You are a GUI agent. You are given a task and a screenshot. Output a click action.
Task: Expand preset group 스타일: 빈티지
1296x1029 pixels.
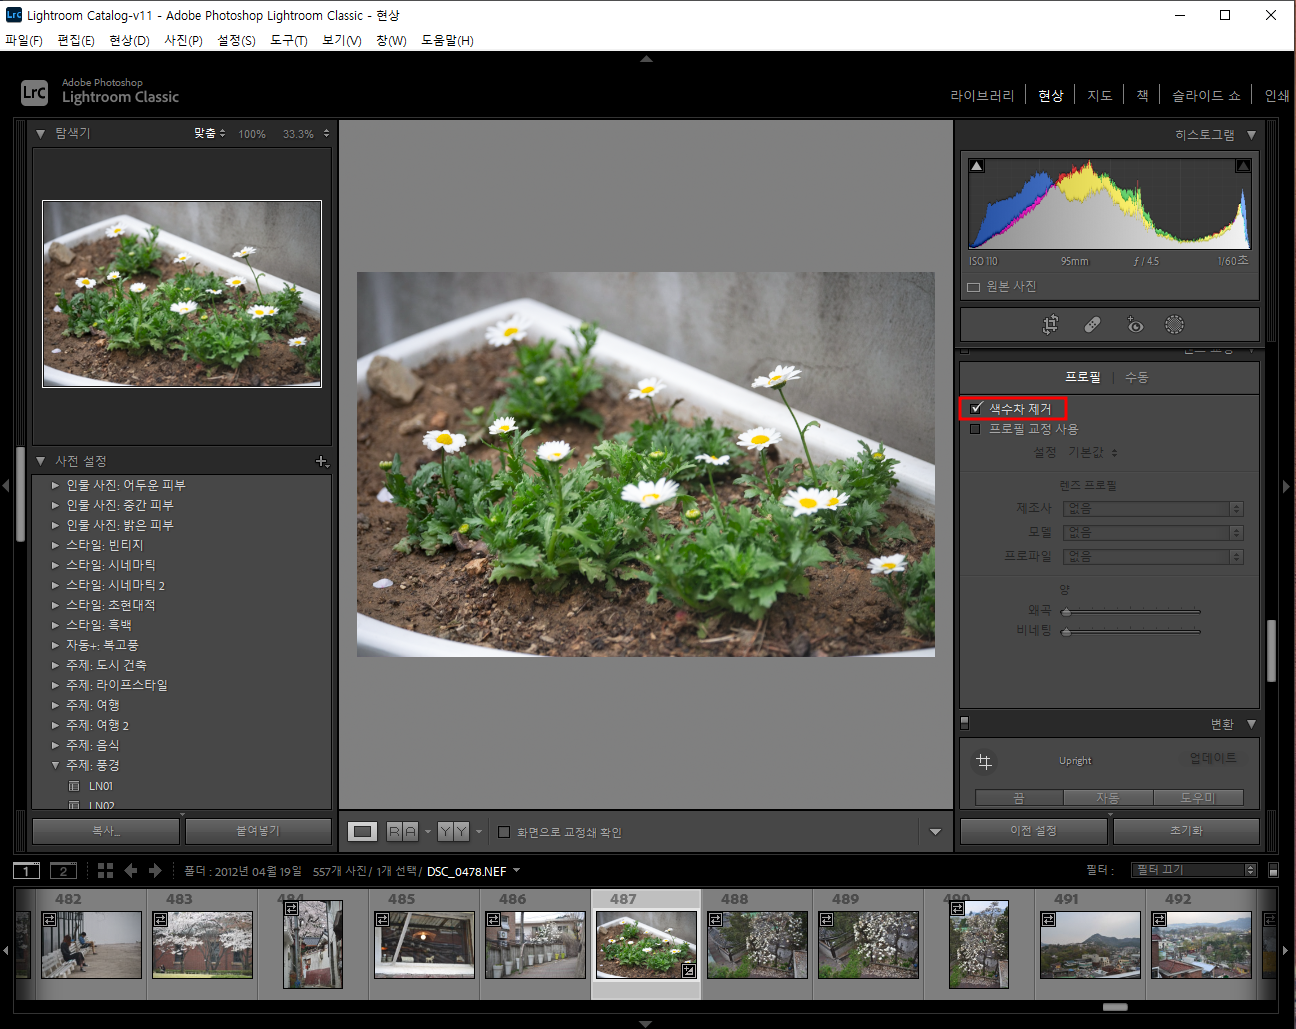coord(55,545)
